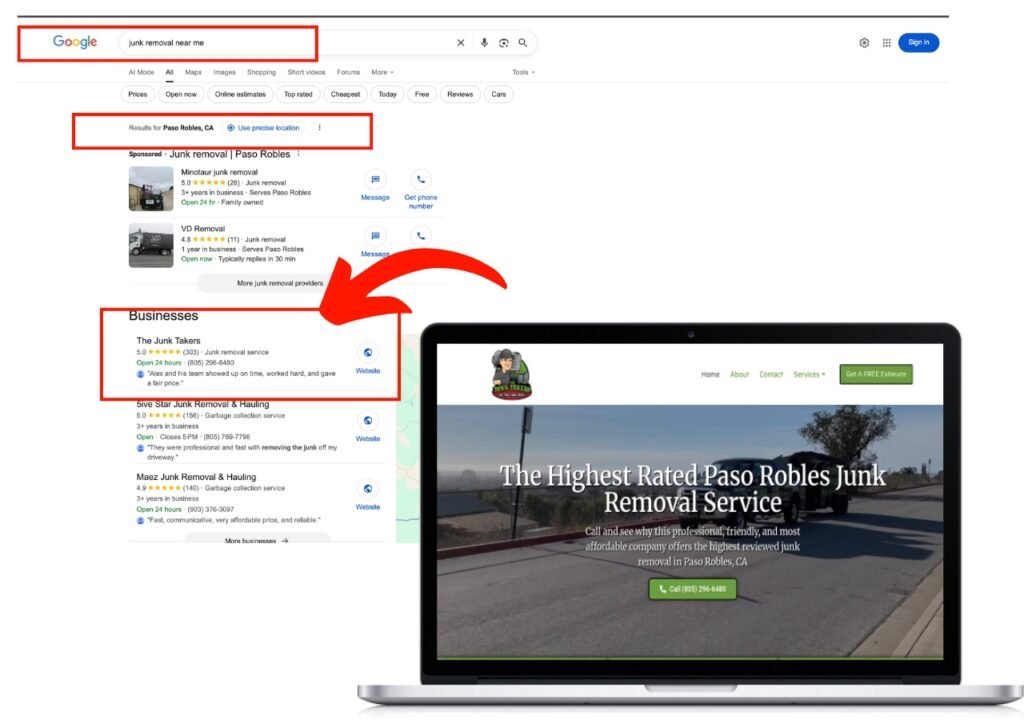Viewport: 1024px width, 720px height.
Task: Expand the More search categories dropdown
Action: 382,73
